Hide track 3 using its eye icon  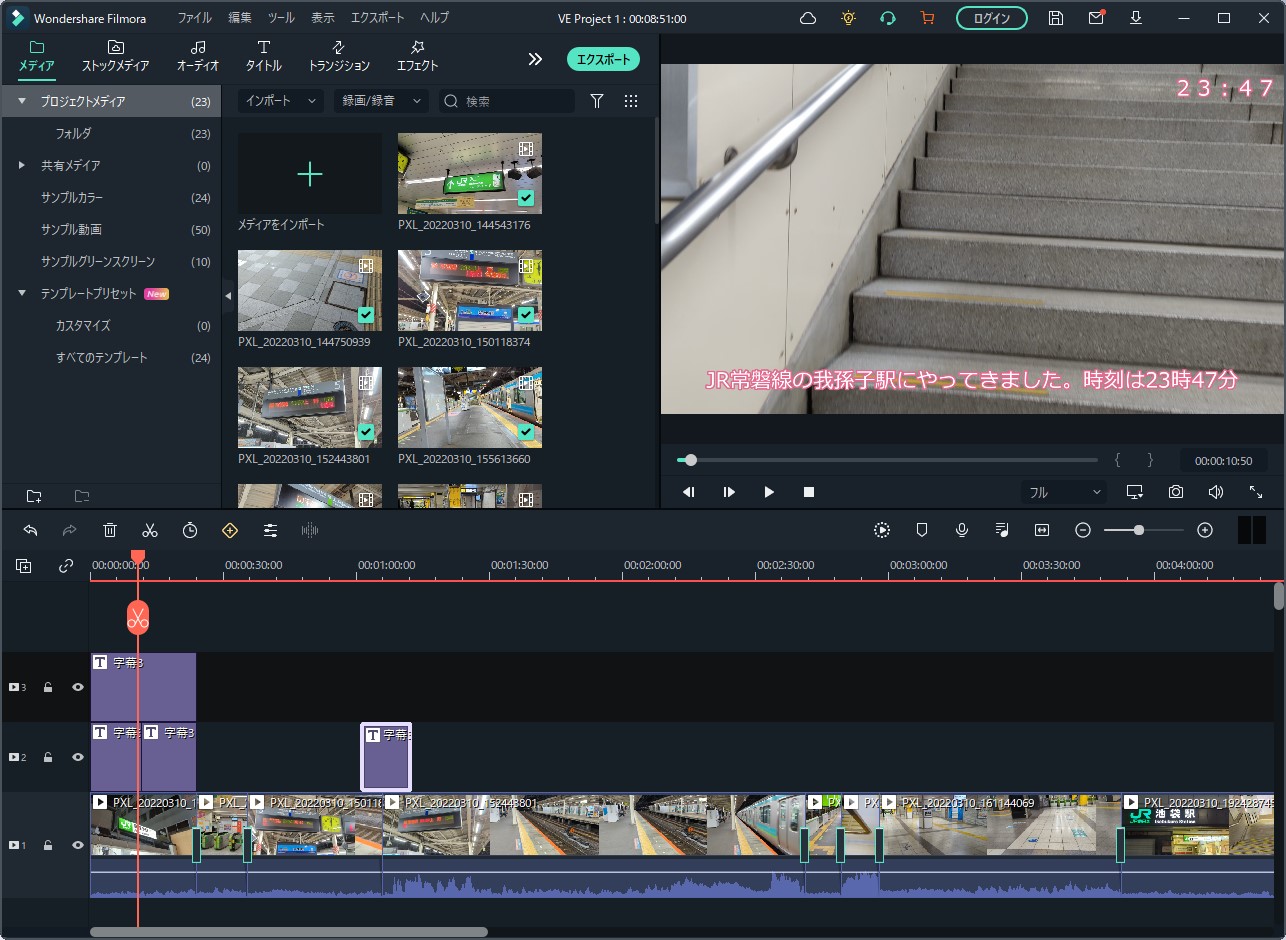(78, 687)
